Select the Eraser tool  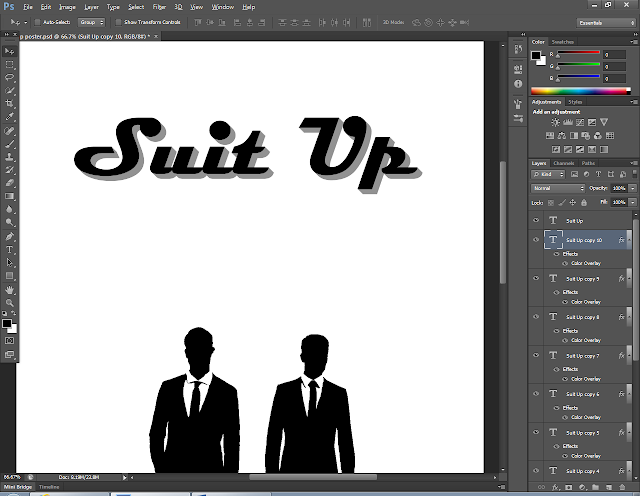click(x=9, y=183)
